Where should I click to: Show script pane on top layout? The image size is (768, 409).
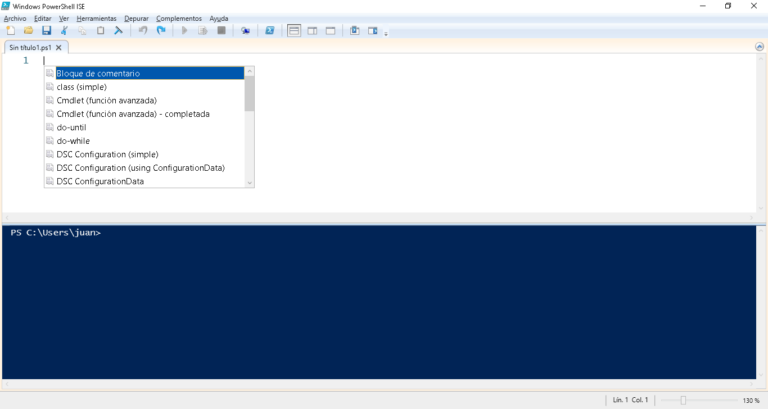click(294, 31)
